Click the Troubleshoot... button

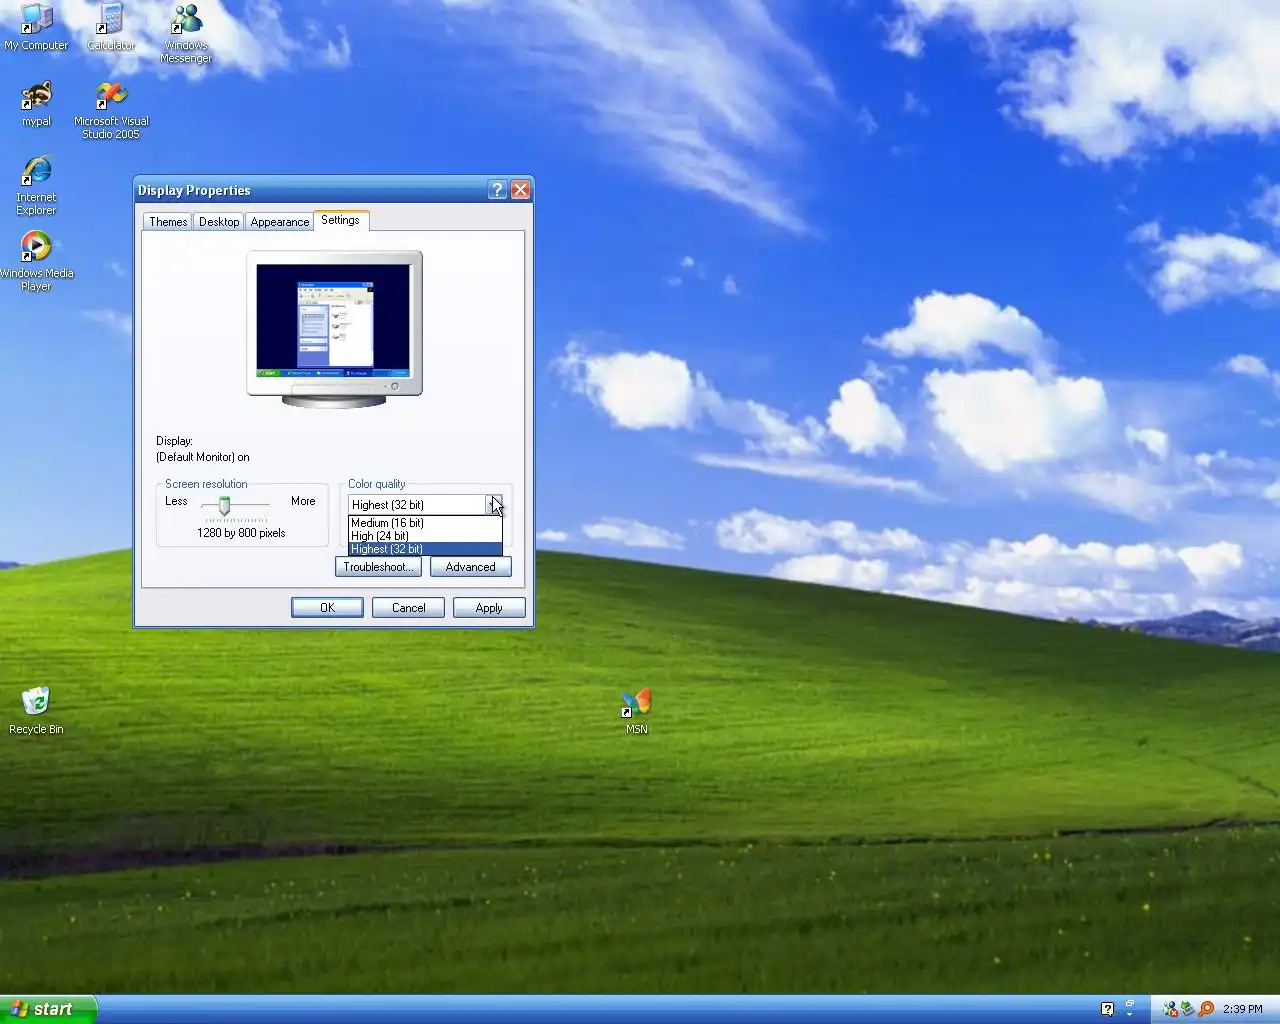coord(378,567)
